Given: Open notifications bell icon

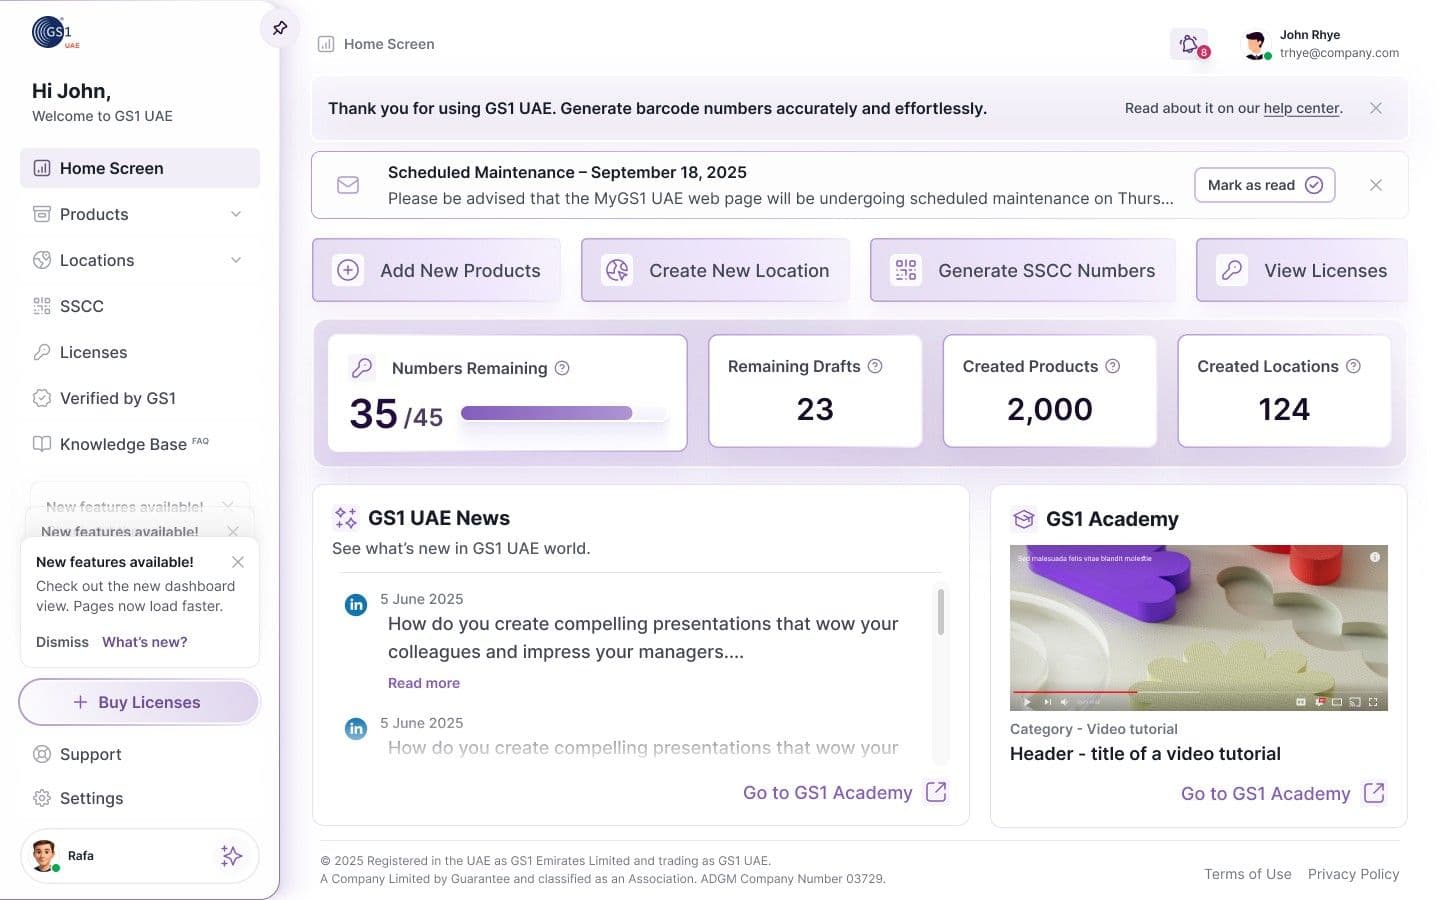Looking at the screenshot, I should pyautogui.click(x=1189, y=44).
